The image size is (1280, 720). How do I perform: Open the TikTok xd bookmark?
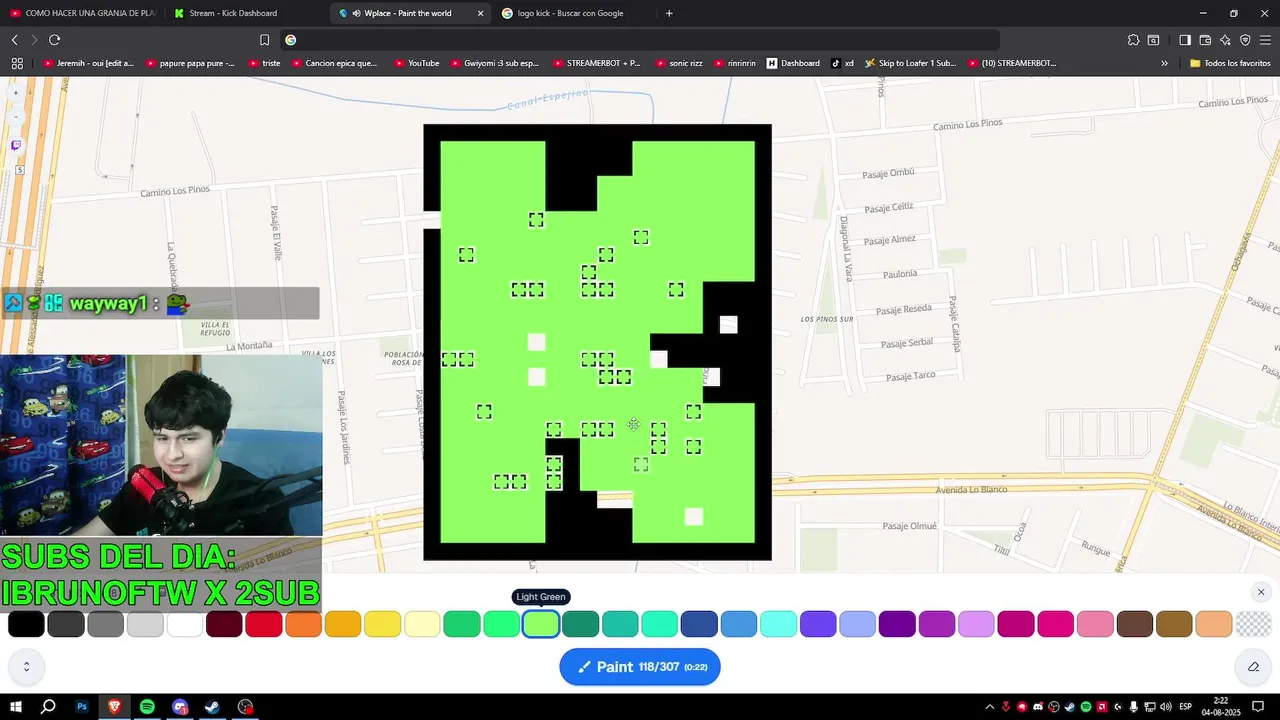pos(842,63)
